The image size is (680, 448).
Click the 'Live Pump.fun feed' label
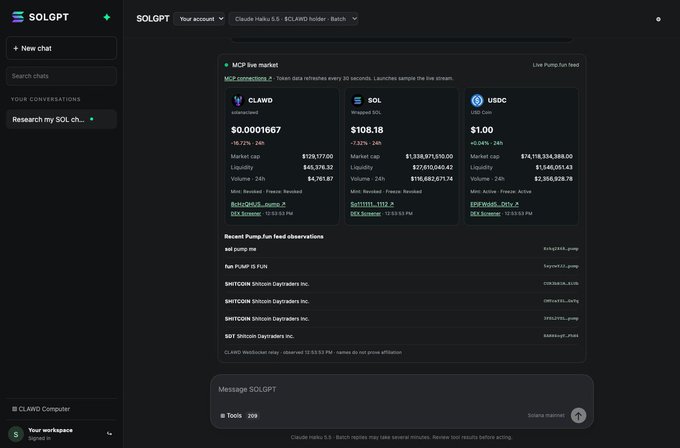click(556, 65)
